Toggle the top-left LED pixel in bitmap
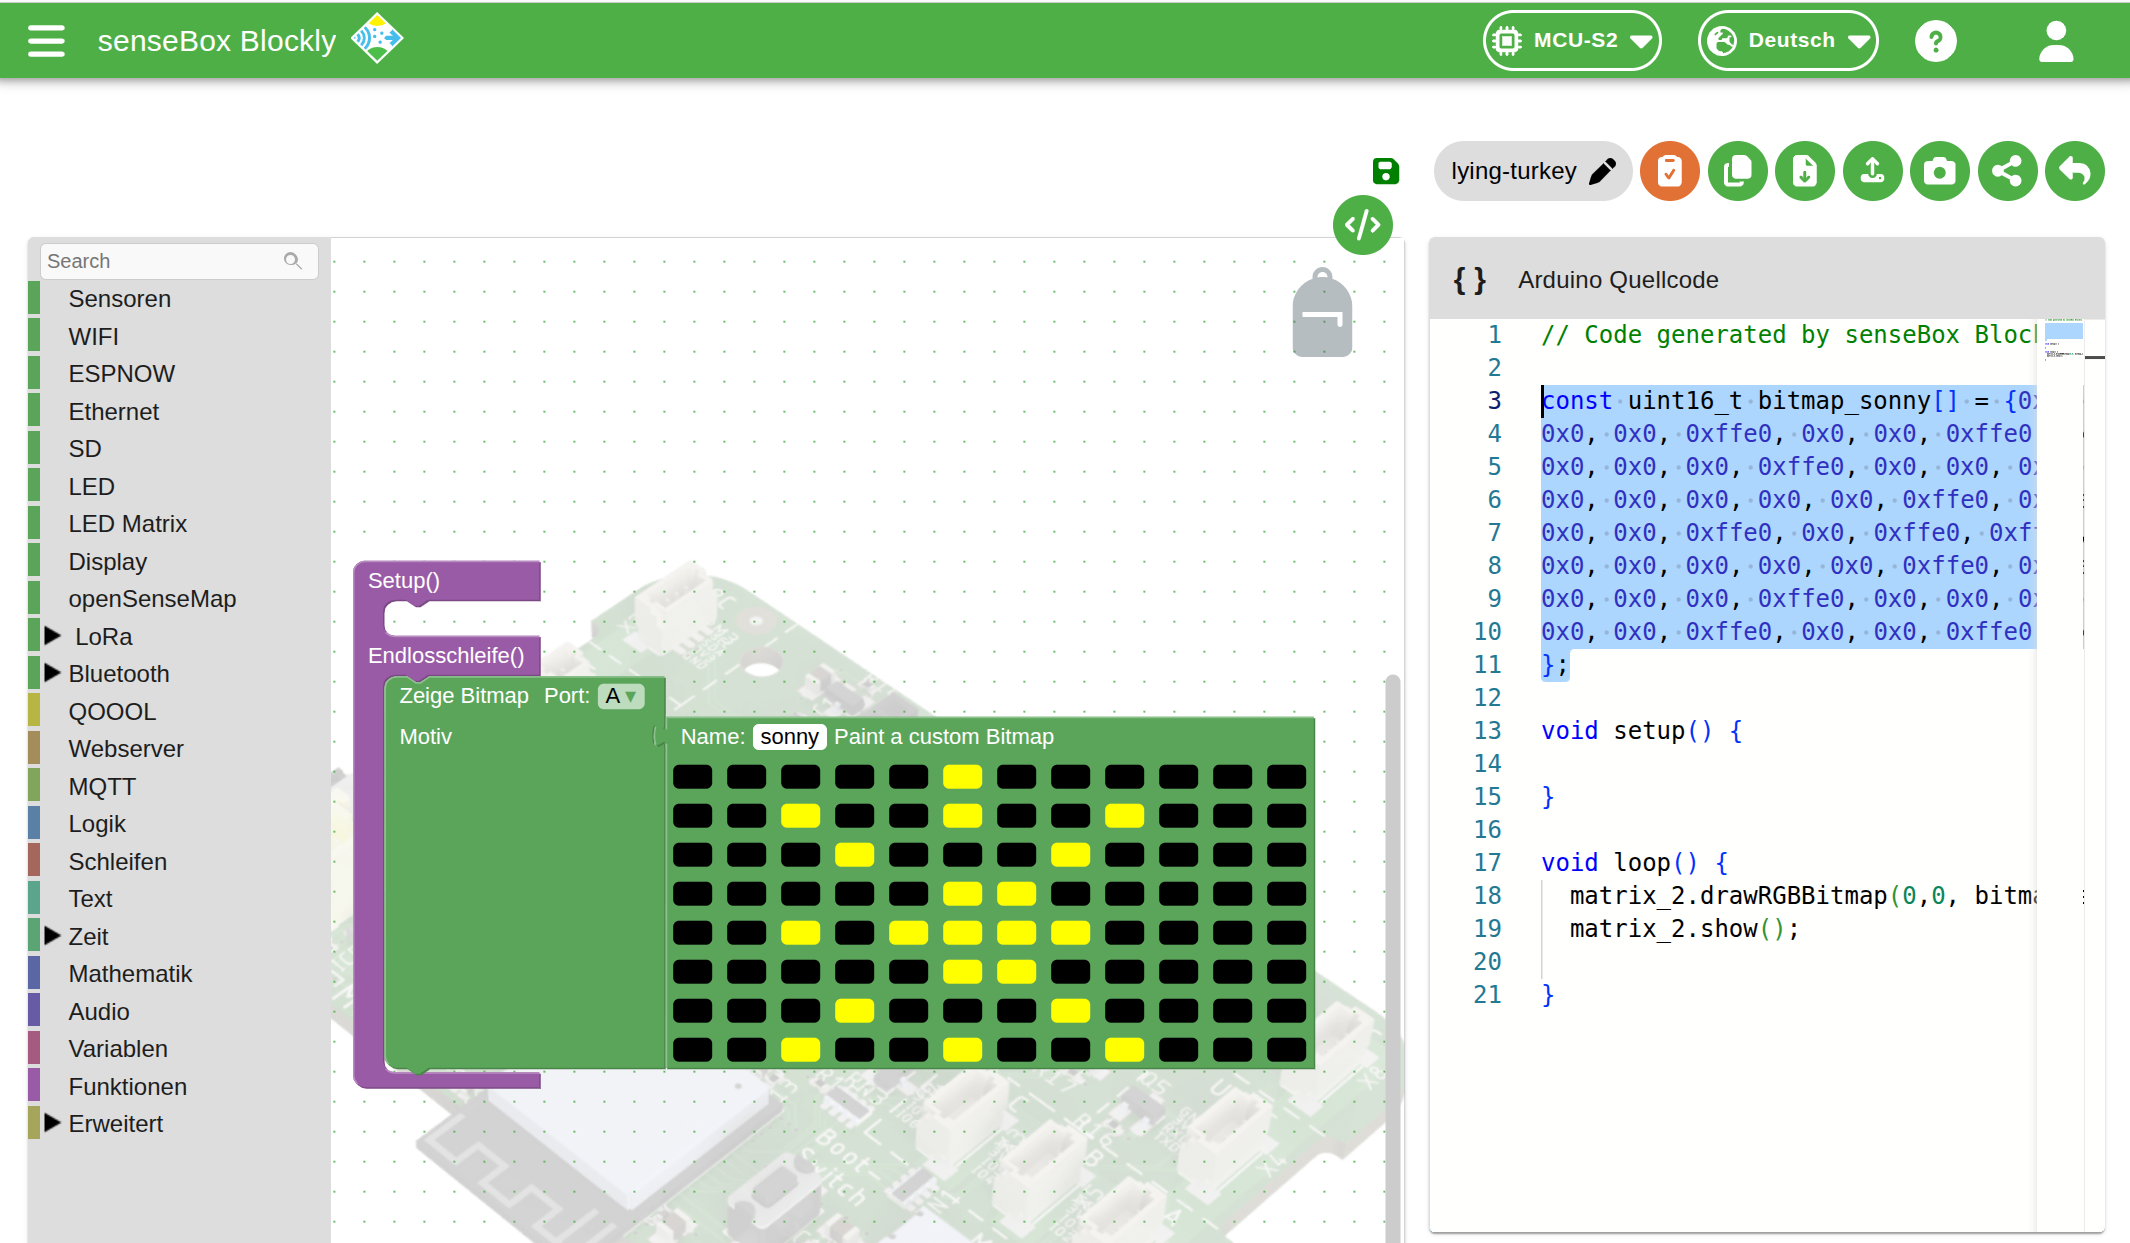The height and width of the screenshot is (1243, 2130). [692, 777]
